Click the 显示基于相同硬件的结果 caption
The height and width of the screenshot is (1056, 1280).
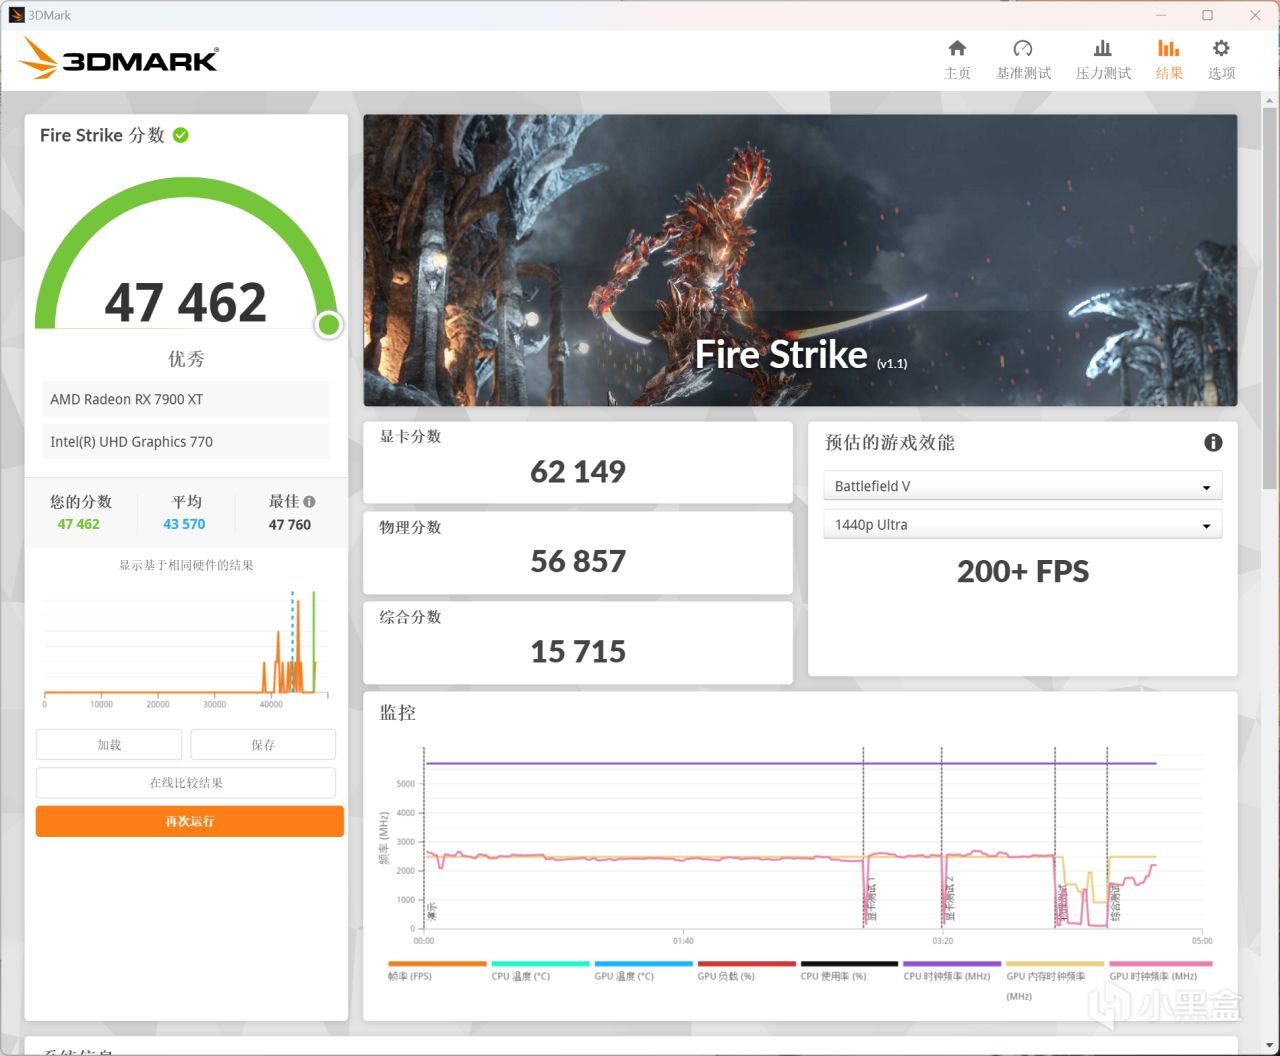click(x=186, y=565)
